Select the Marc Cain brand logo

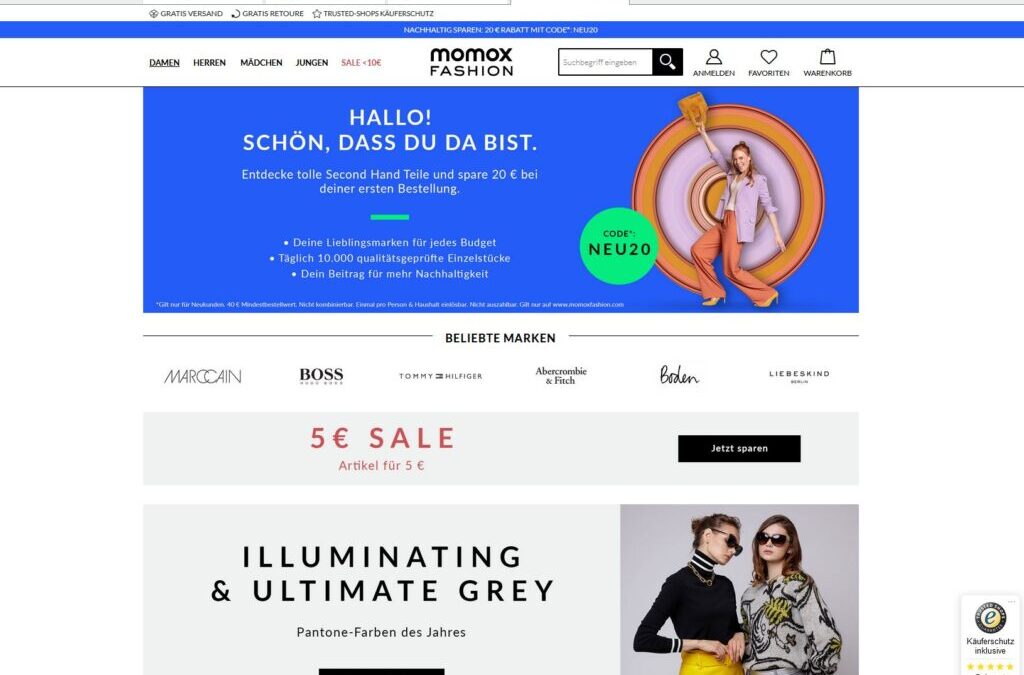click(202, 376)
